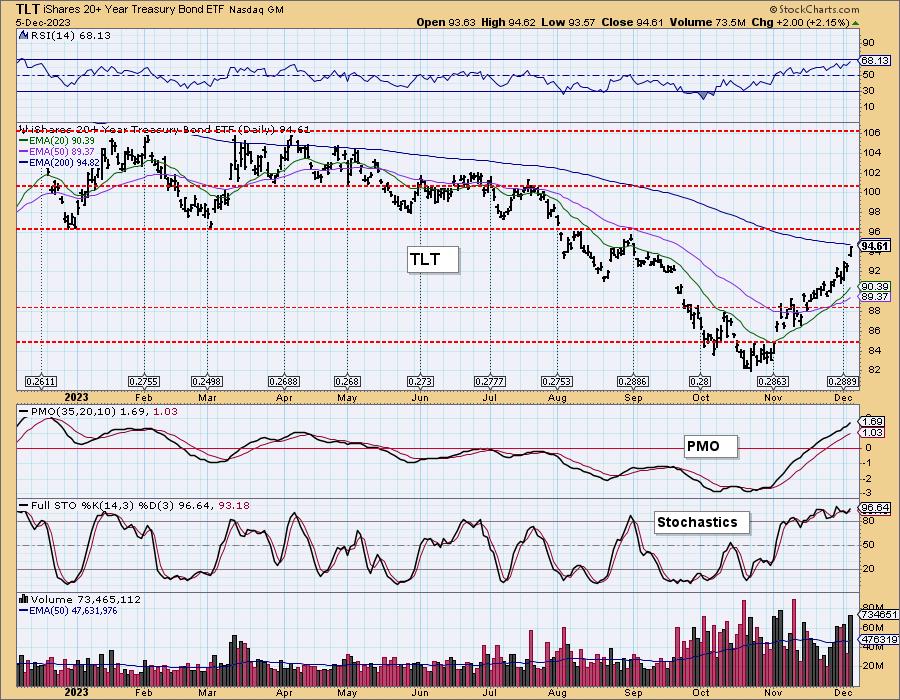Click the 2023 year label below the volume panel

[76, 692]
